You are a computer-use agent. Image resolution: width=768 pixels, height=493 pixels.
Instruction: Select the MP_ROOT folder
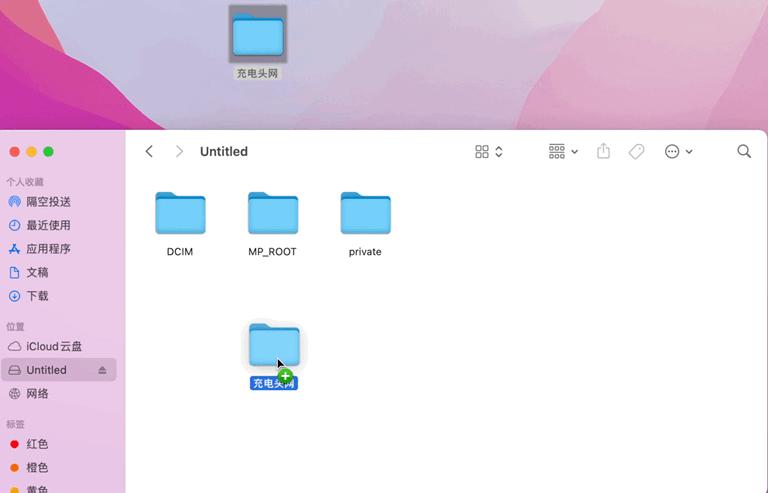[273, 213]
